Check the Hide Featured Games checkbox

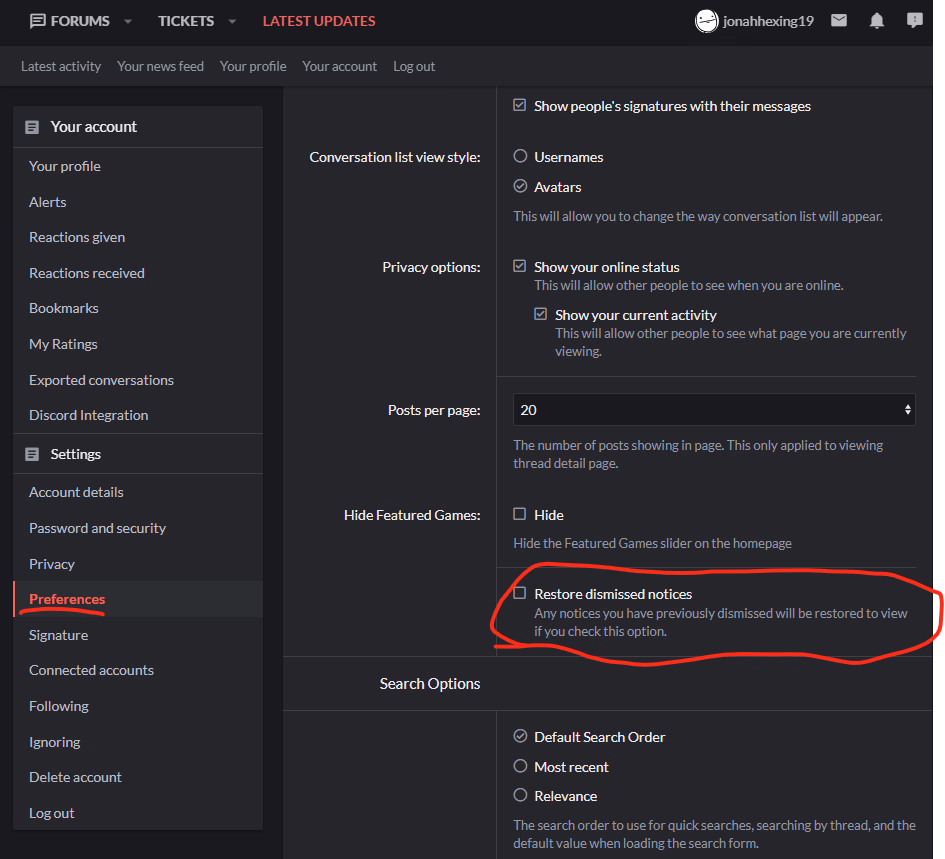[520, 514]
